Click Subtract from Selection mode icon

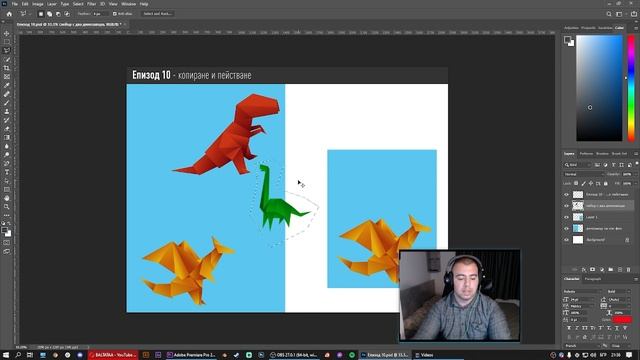[58, 14]
